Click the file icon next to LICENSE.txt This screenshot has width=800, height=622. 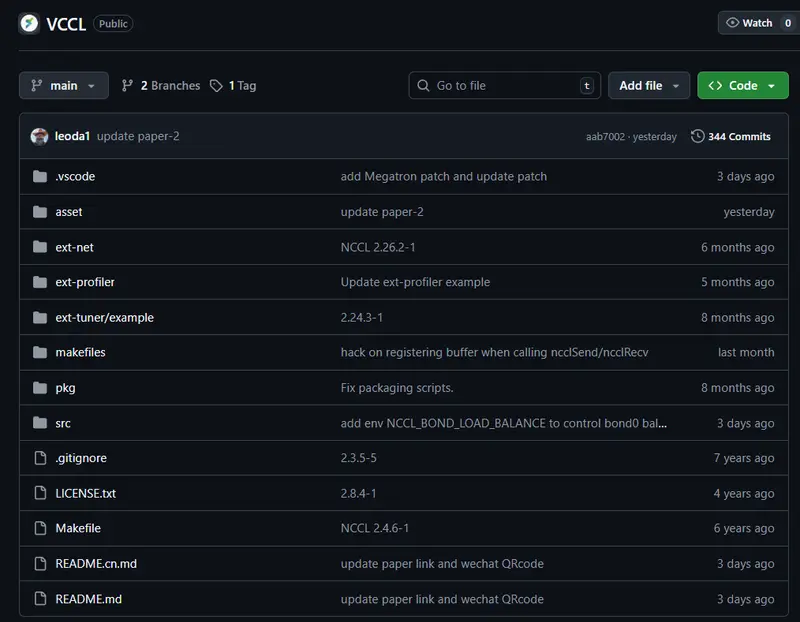click(40, 493)
